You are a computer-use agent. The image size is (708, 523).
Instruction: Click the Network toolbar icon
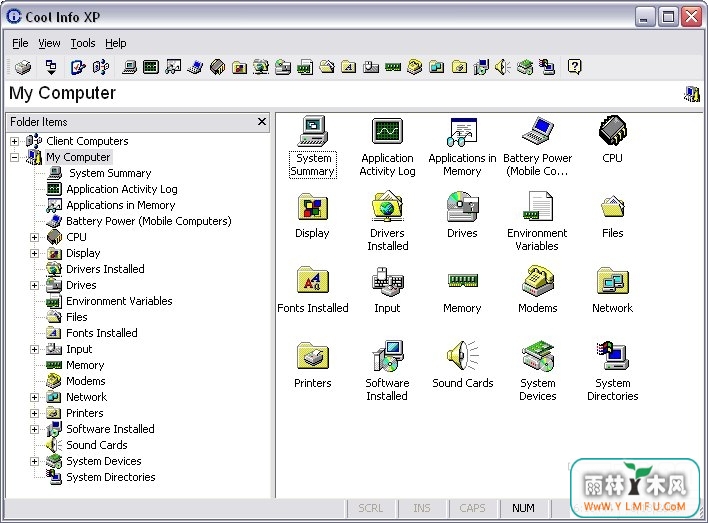(437, 67)
